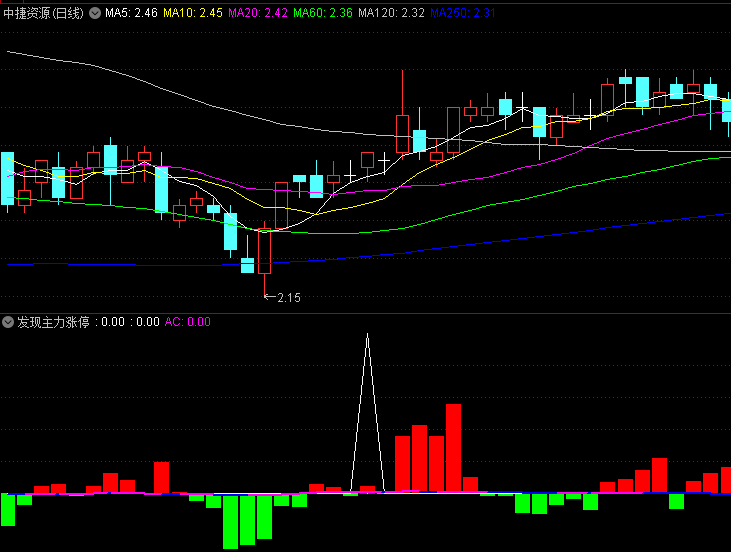Select the yellow MA10: 2.45 label

click(x=193, y=13)
